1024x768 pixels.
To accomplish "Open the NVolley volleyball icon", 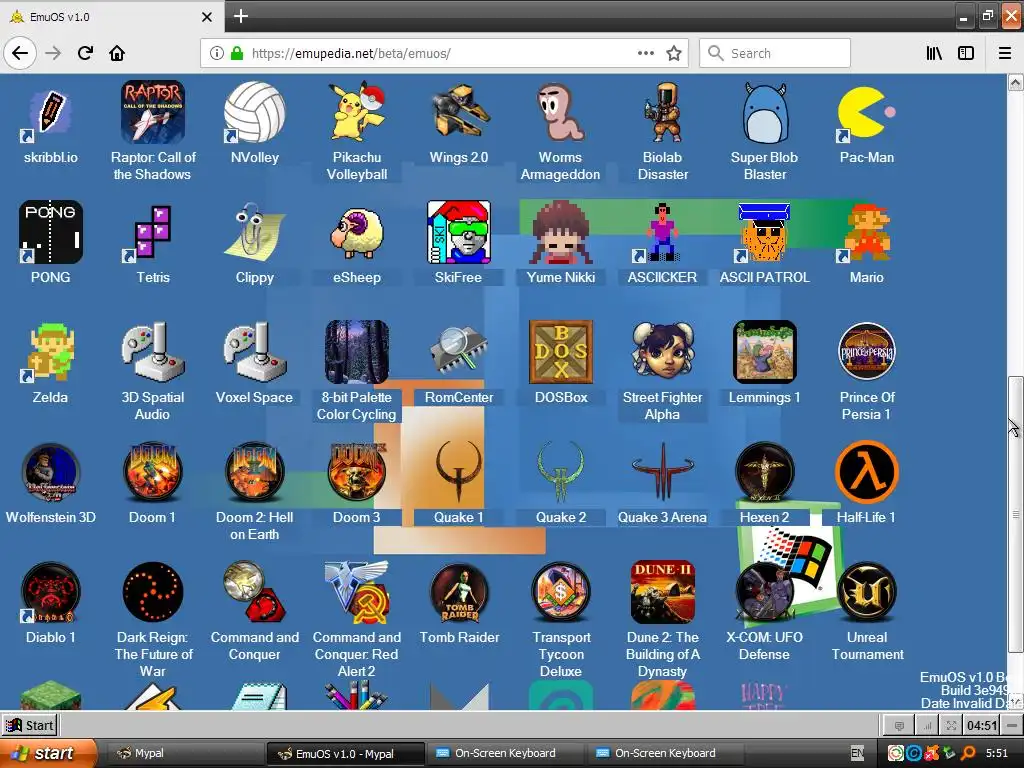I will pyautogui.click(x=254, y=112).
